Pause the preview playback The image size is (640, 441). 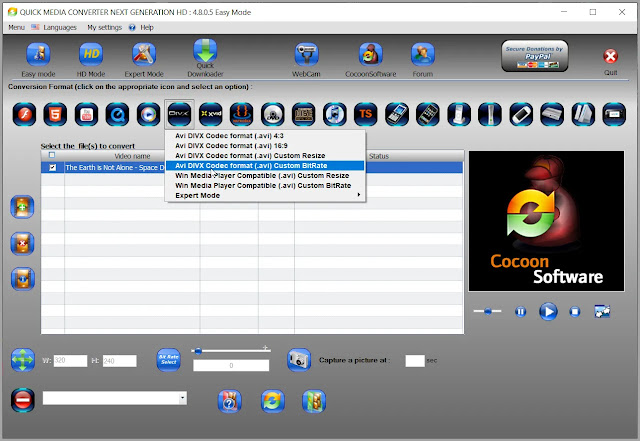[x=520, y=312]
